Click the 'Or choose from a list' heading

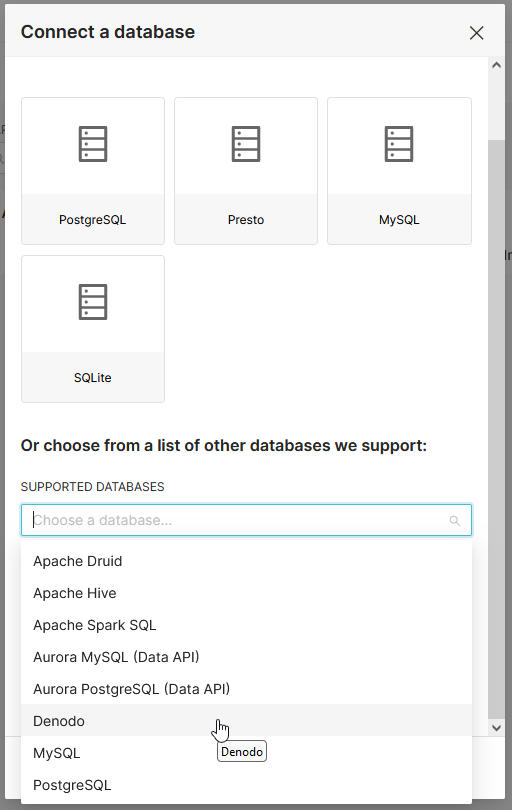coord(224,445)
